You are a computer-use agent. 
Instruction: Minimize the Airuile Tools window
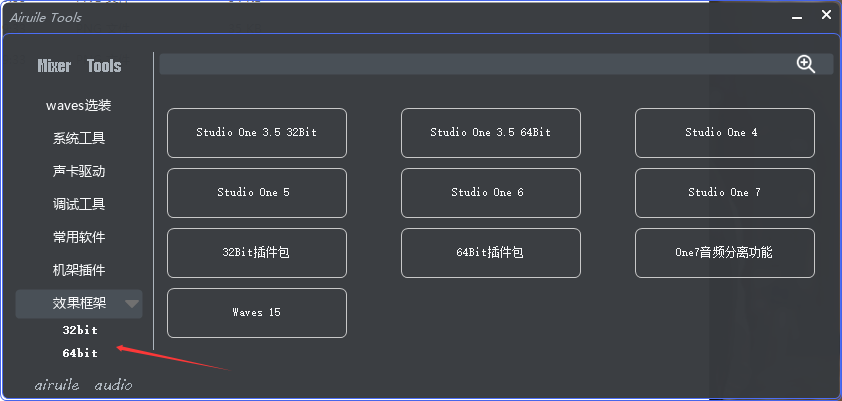(797, 18)
